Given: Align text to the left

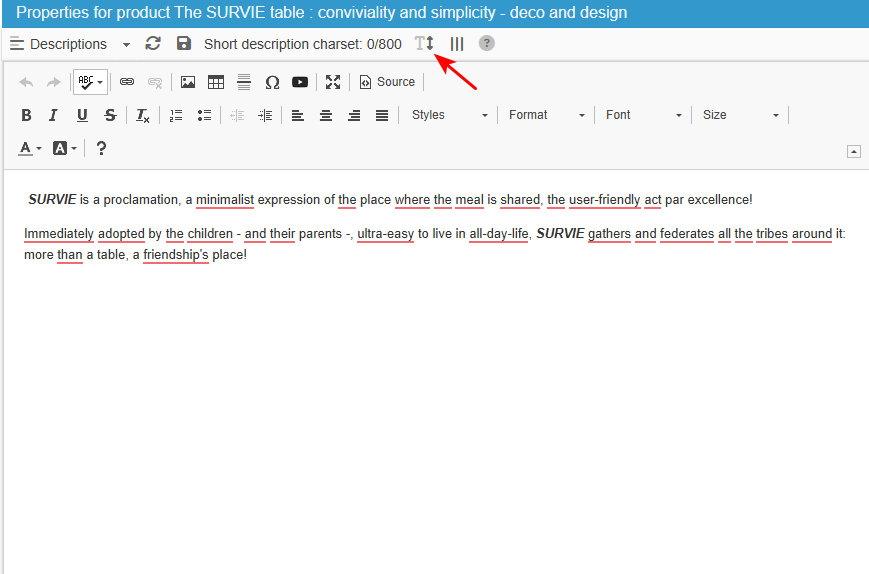Looking at the screenshot, I should [298, 115].
